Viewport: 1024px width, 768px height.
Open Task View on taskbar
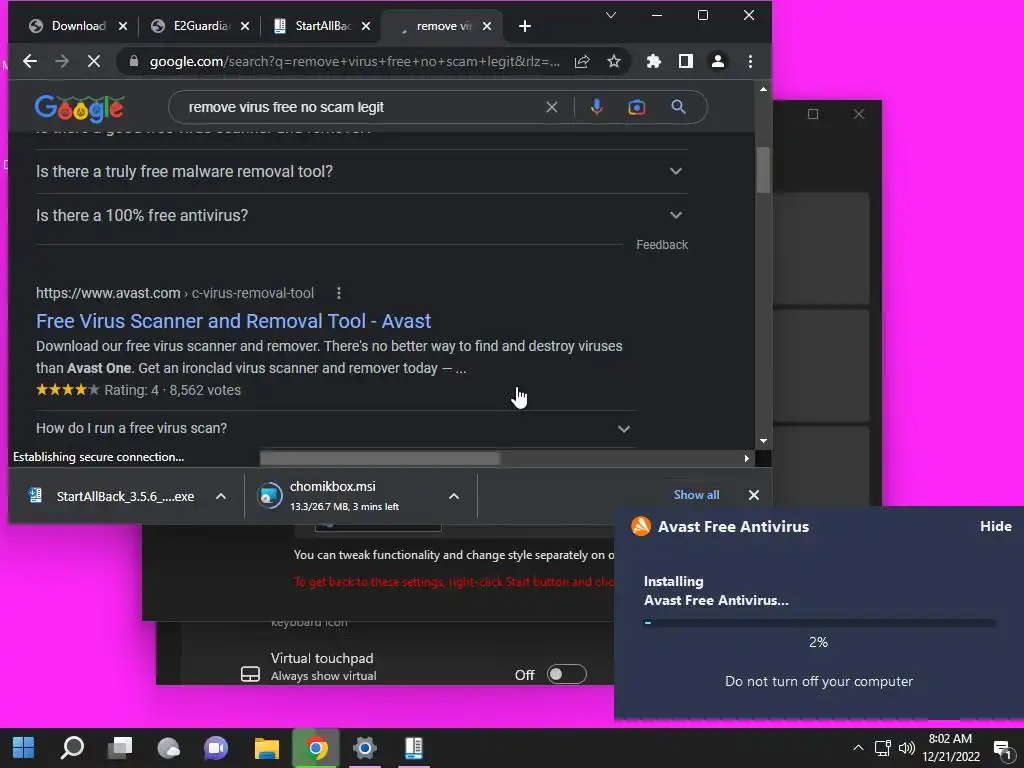[120, 748]
